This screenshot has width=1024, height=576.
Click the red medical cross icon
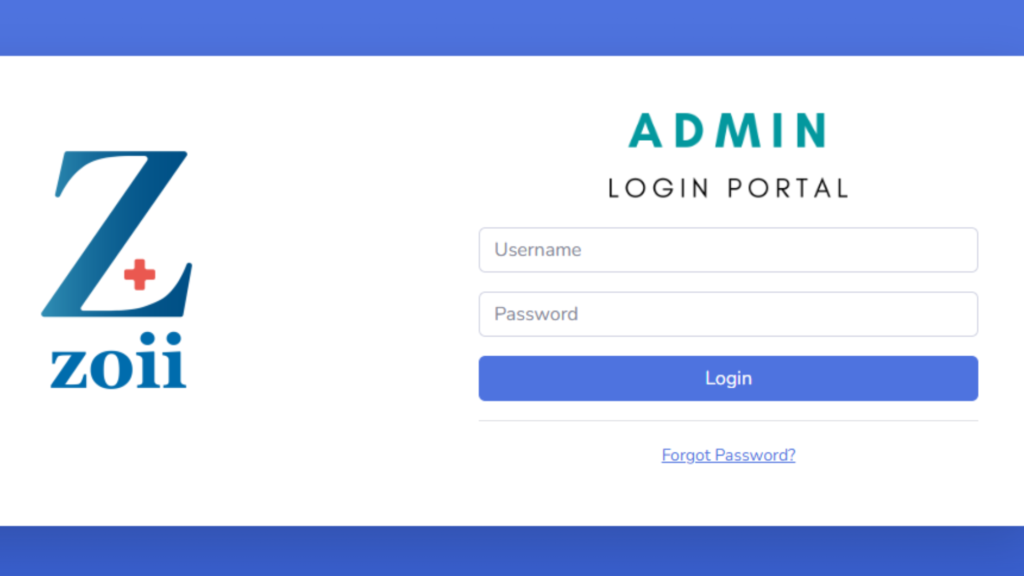click(x=139, y=274)
